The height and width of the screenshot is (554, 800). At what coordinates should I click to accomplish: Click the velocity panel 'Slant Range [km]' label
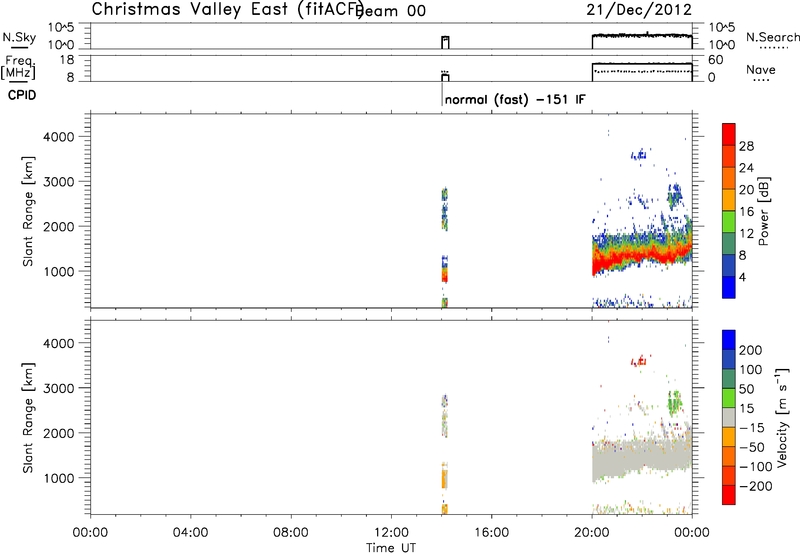[28, 418]
